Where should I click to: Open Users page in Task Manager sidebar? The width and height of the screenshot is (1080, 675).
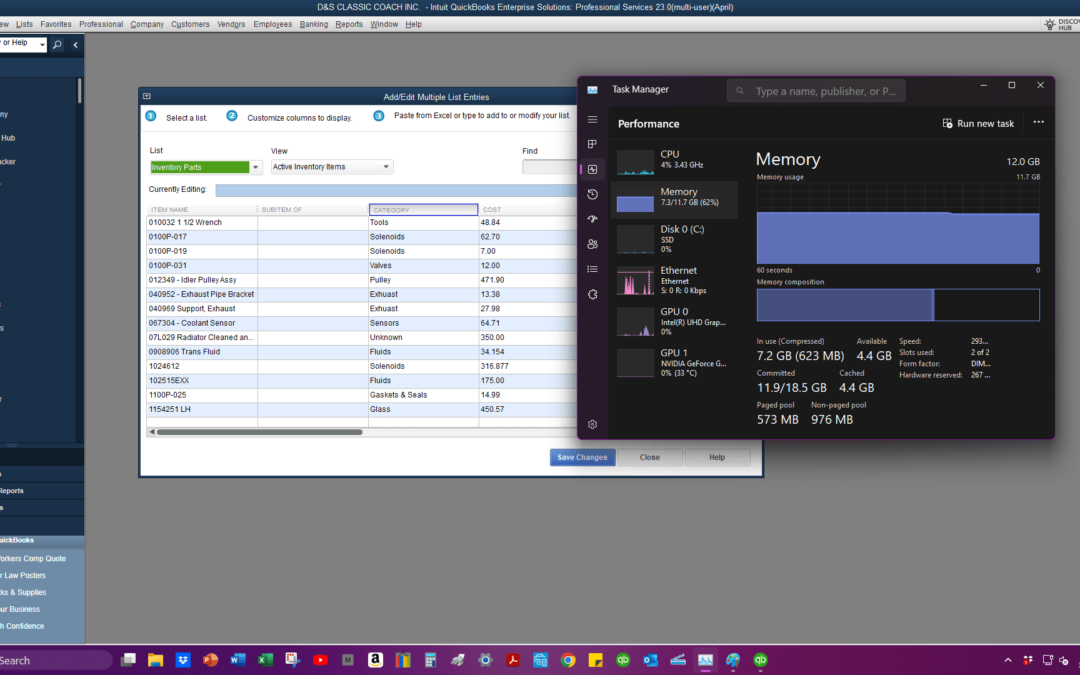592,244
